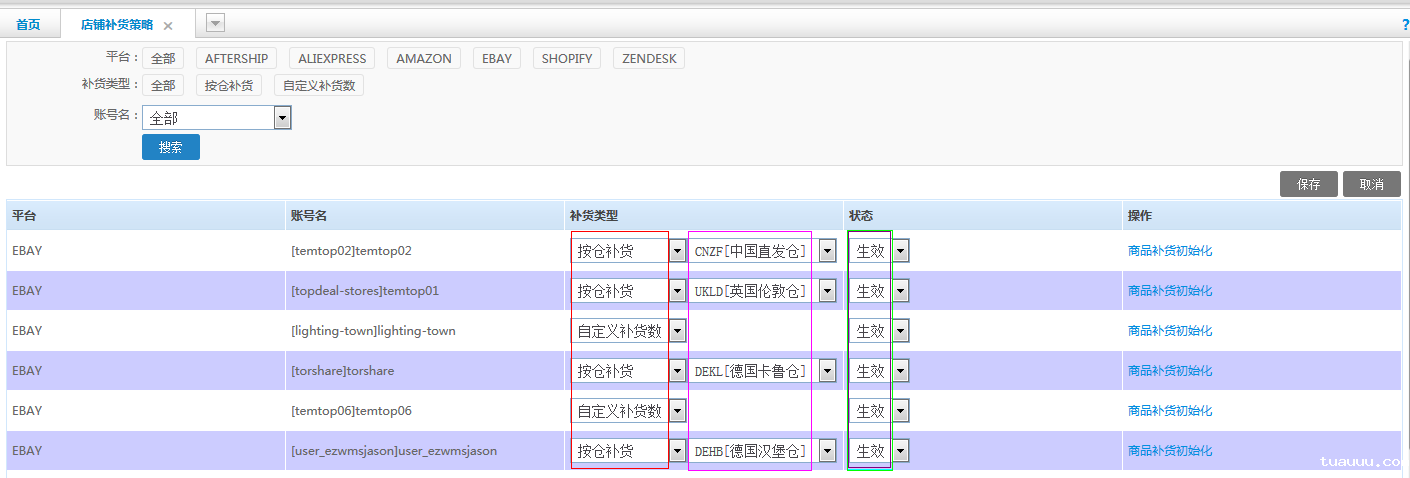Open status dropdown for lighting-town row

tap(879, 331)
